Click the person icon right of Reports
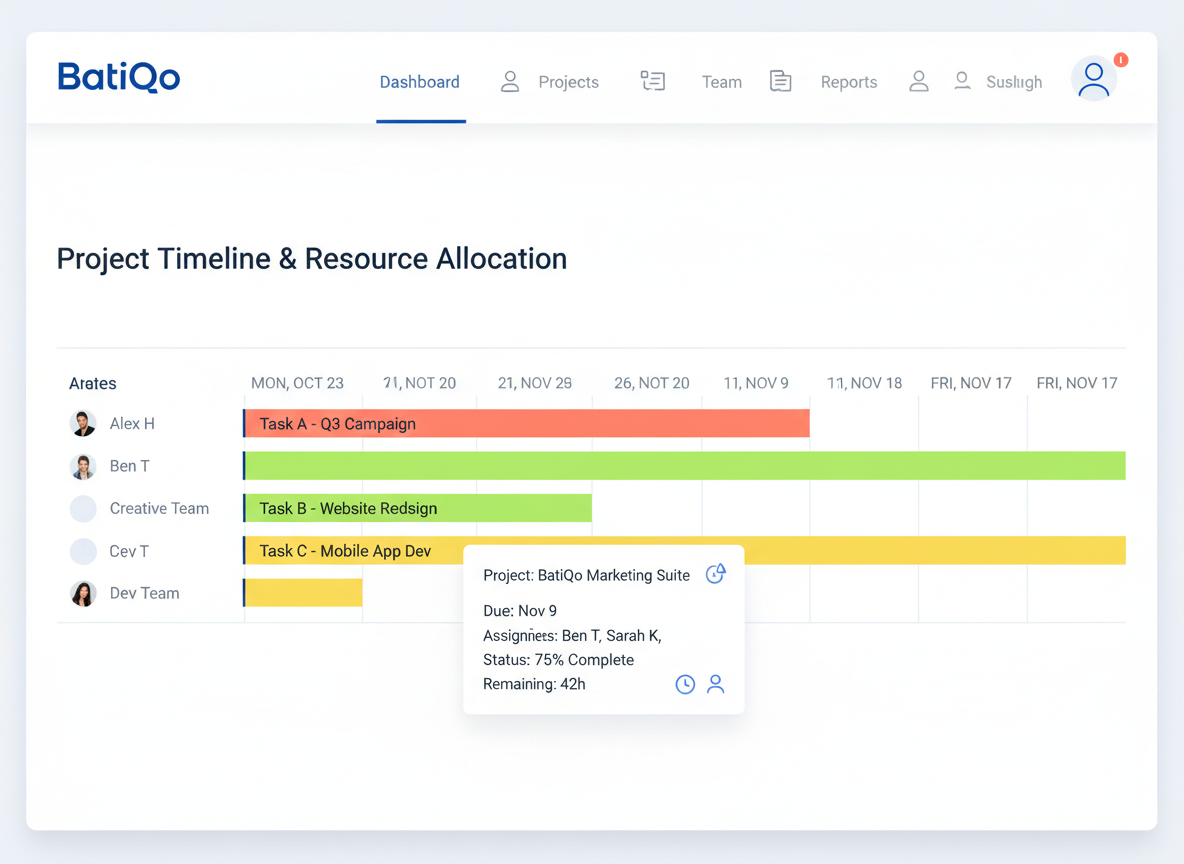Viewport: 1184px width, 864px height. coord(918,82)
